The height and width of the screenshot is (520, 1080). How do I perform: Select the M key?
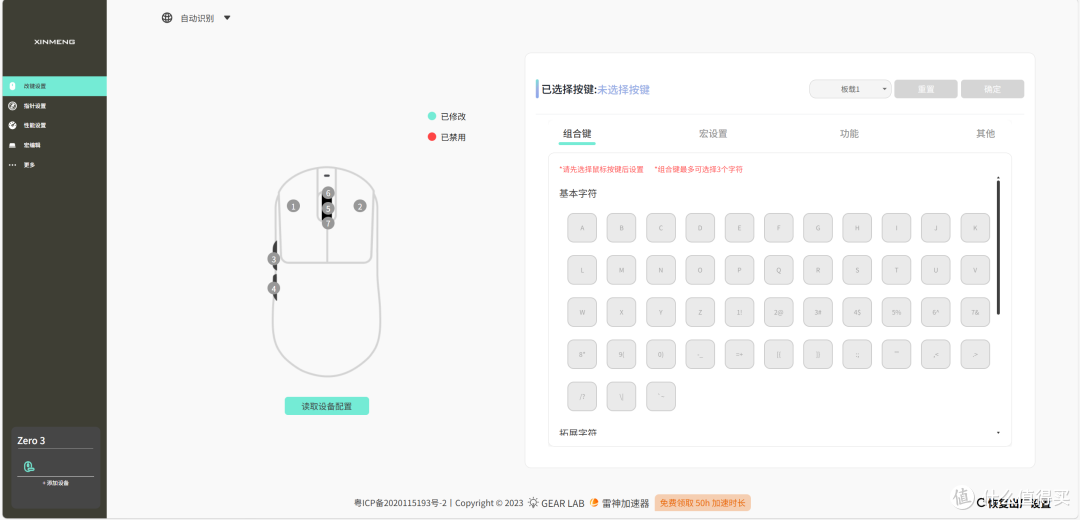click(621, 270)
